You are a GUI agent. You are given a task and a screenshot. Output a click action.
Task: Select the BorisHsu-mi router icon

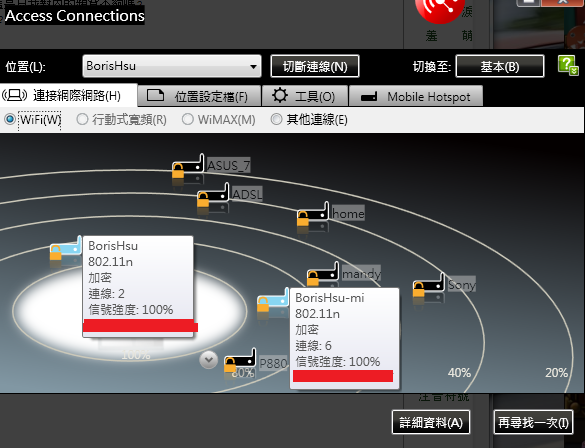tap(273, 300)
